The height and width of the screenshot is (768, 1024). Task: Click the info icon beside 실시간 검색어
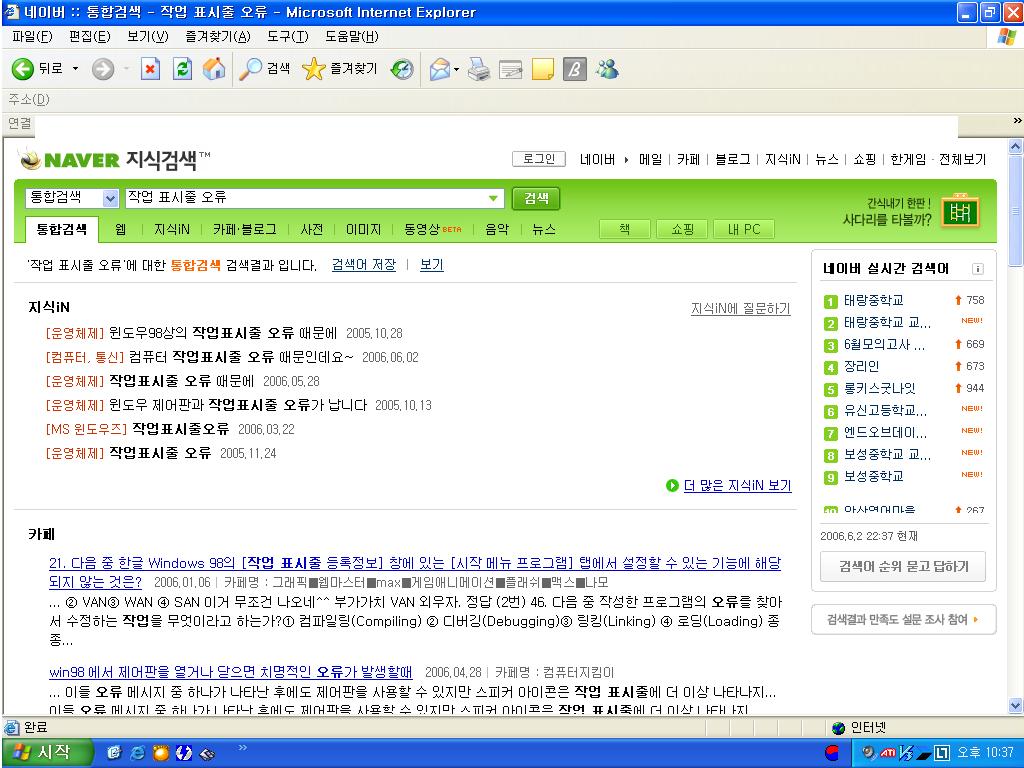(x=978, y=268)
